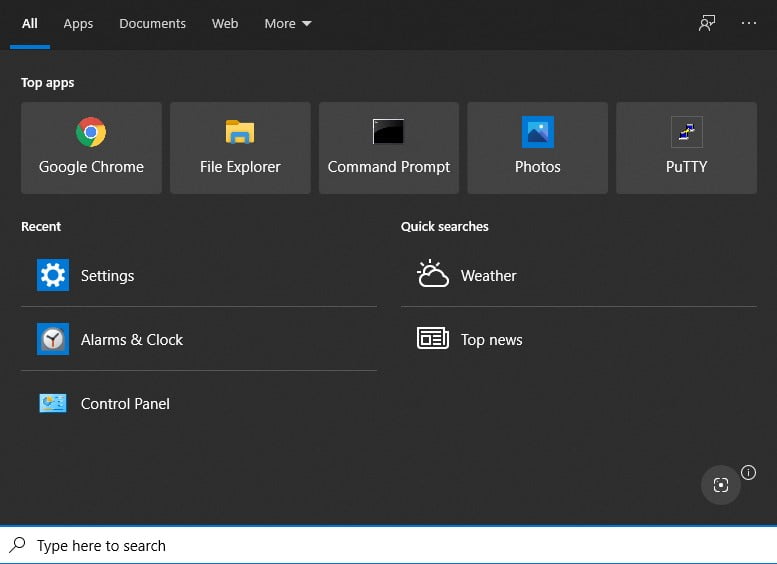Click the info circle icon
The image size is (777, 564).
748,472
